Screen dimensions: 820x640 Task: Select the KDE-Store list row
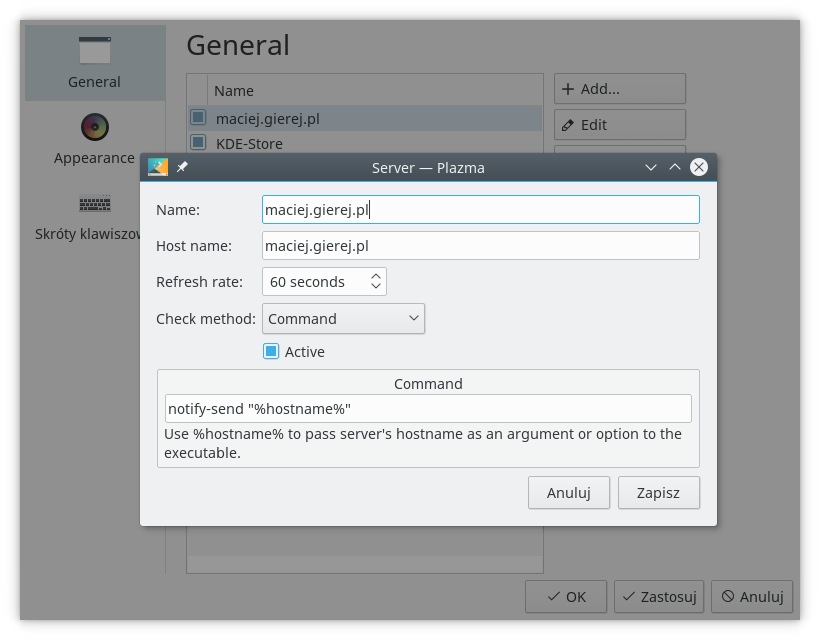point(365,143)
